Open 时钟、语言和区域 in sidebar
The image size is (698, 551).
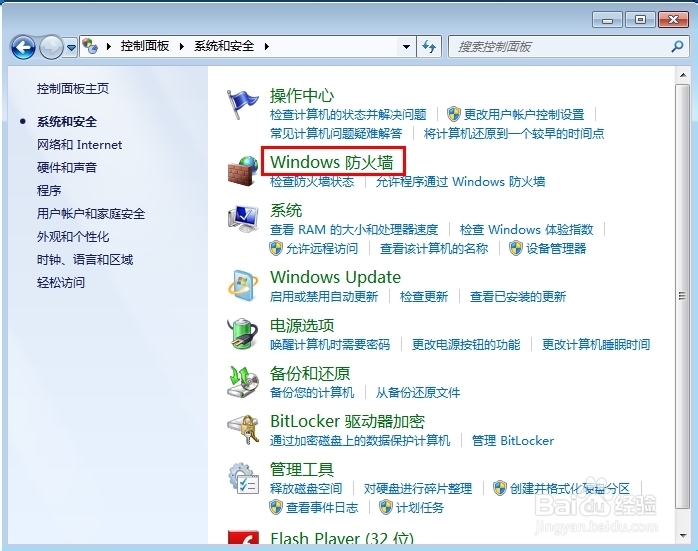coord(85,259)
